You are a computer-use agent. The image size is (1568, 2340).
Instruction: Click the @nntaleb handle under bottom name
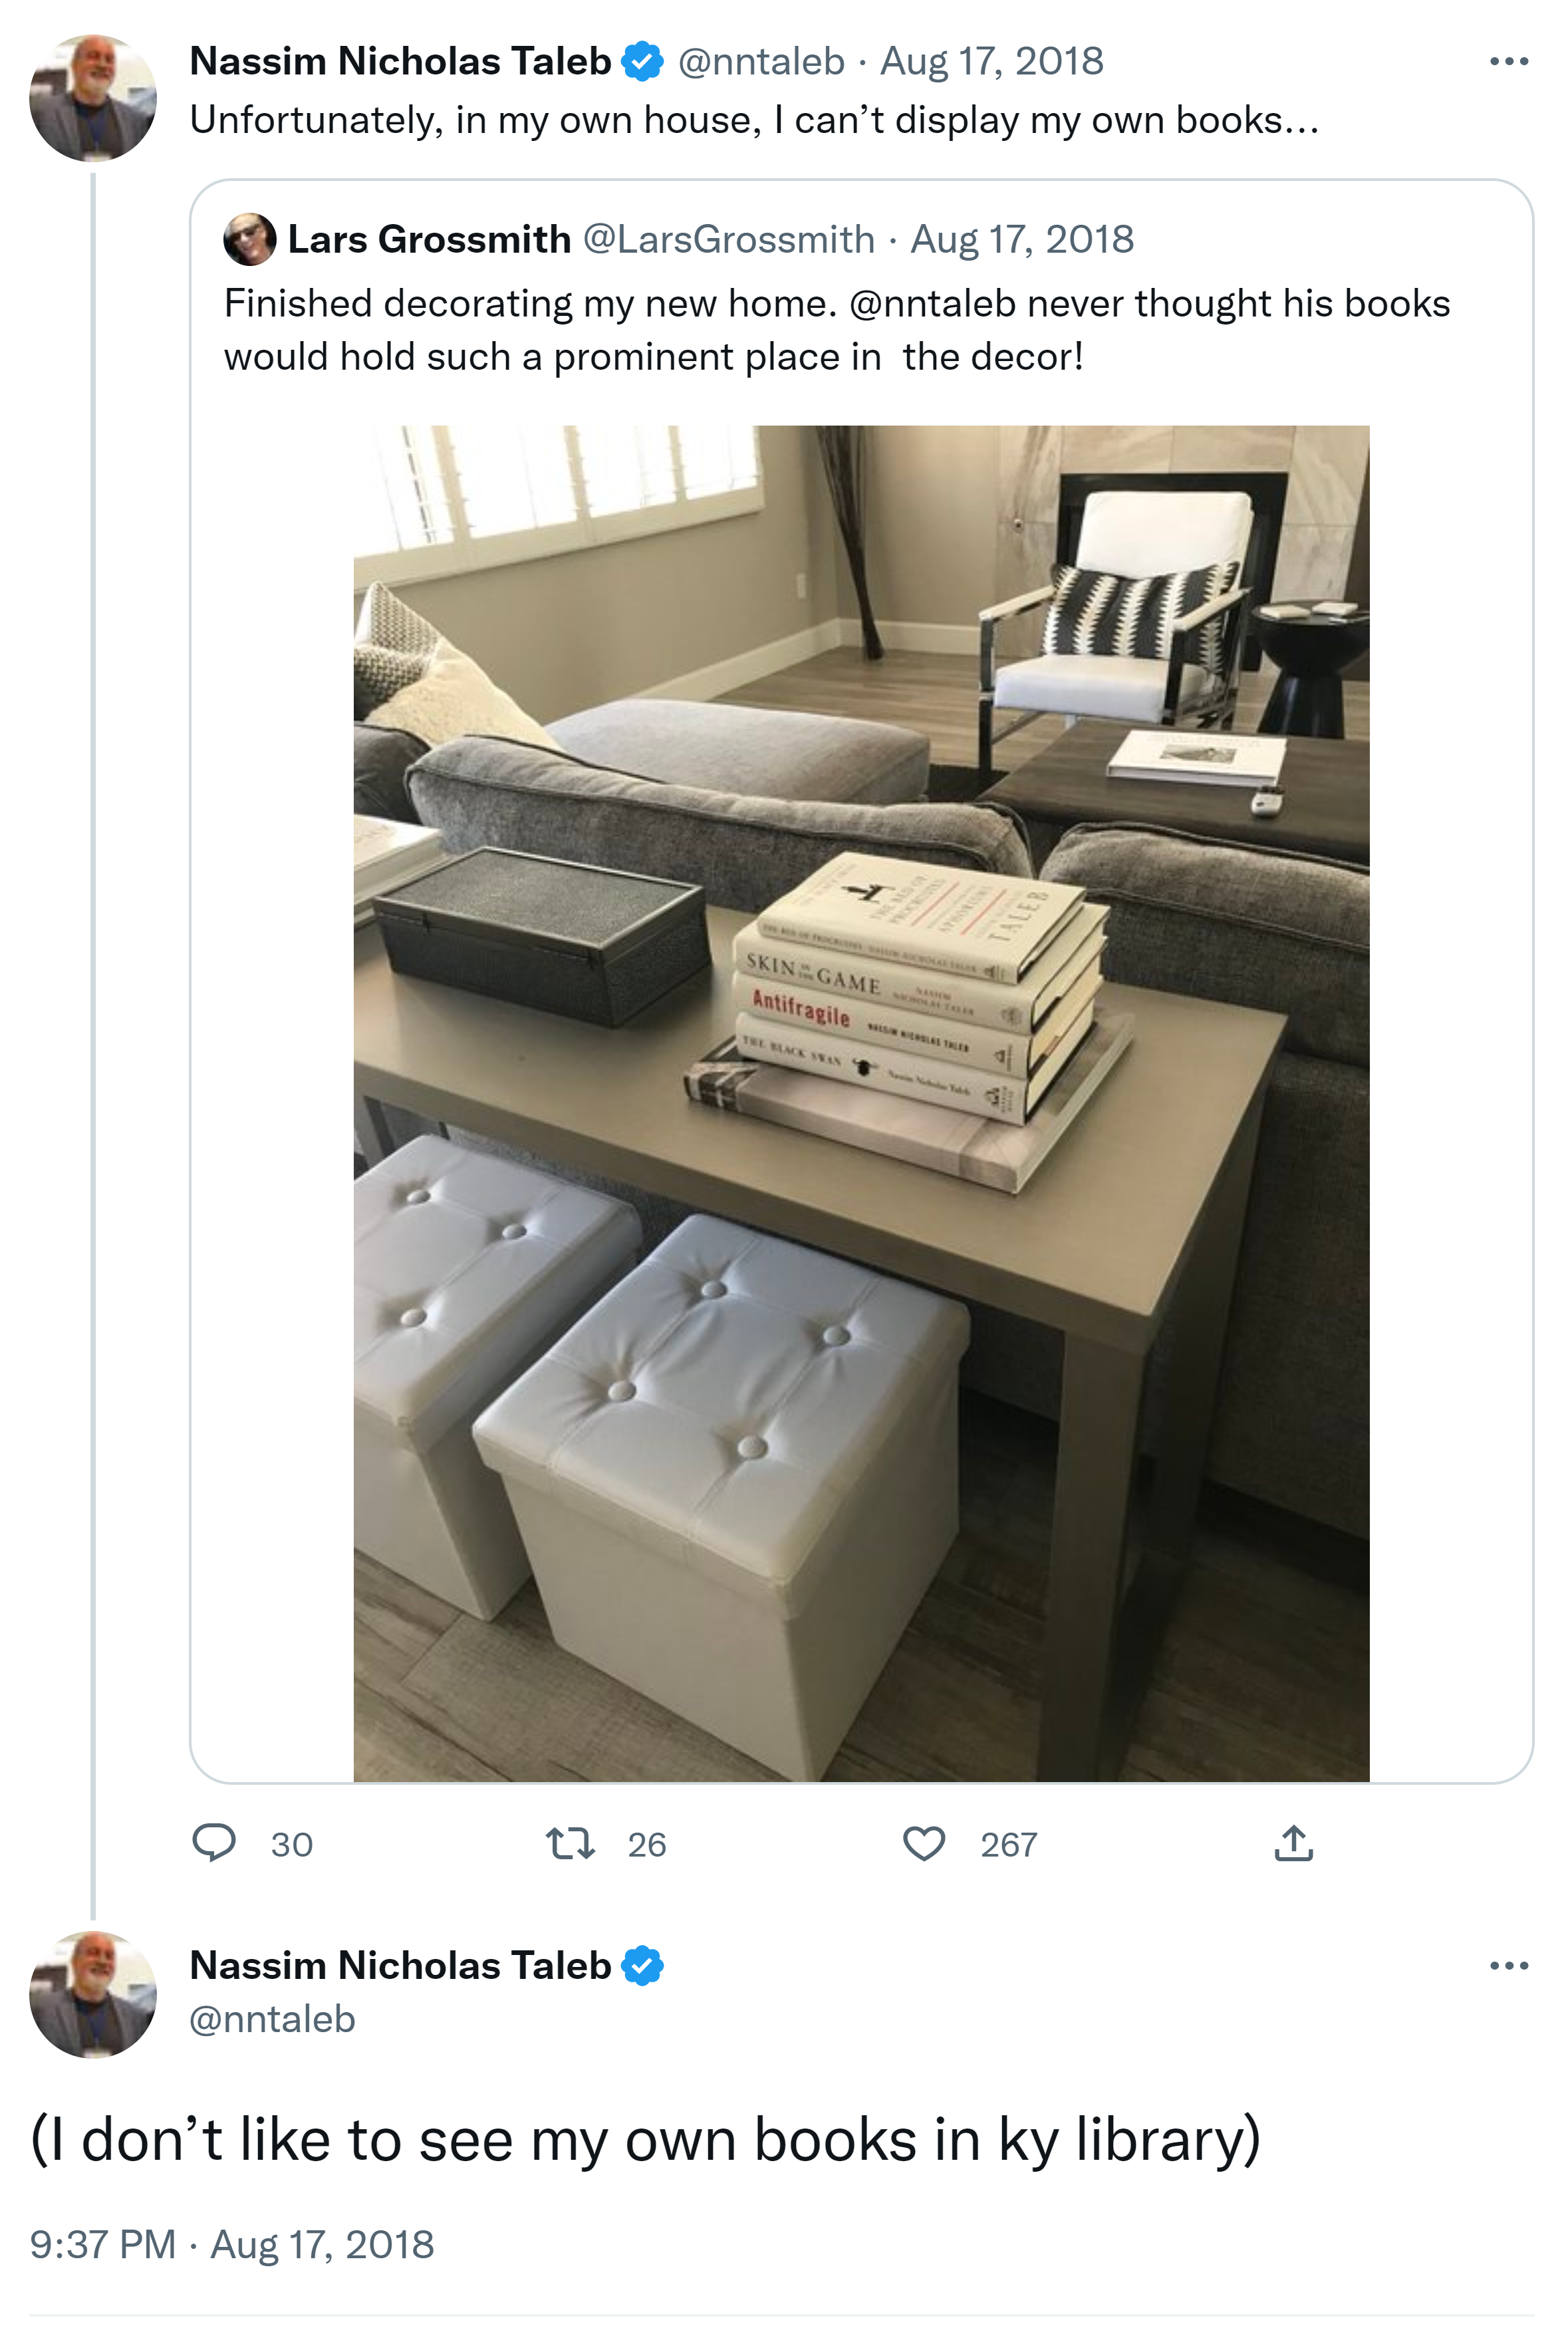click(272, 2020)
